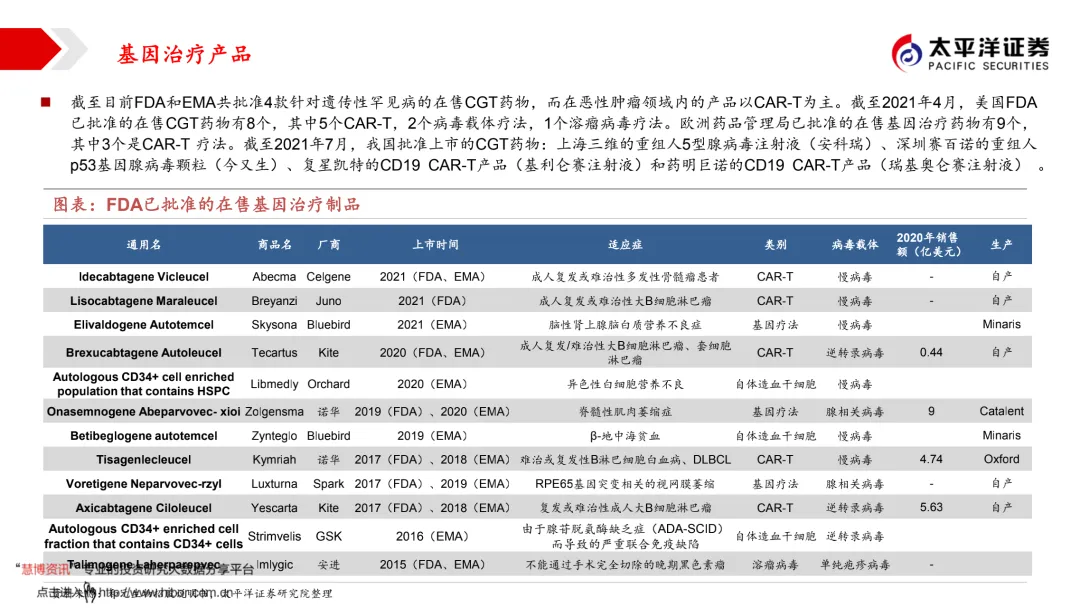
Task: Click the β-地中海贫血 indication cell
Action: tap(625, 436)
